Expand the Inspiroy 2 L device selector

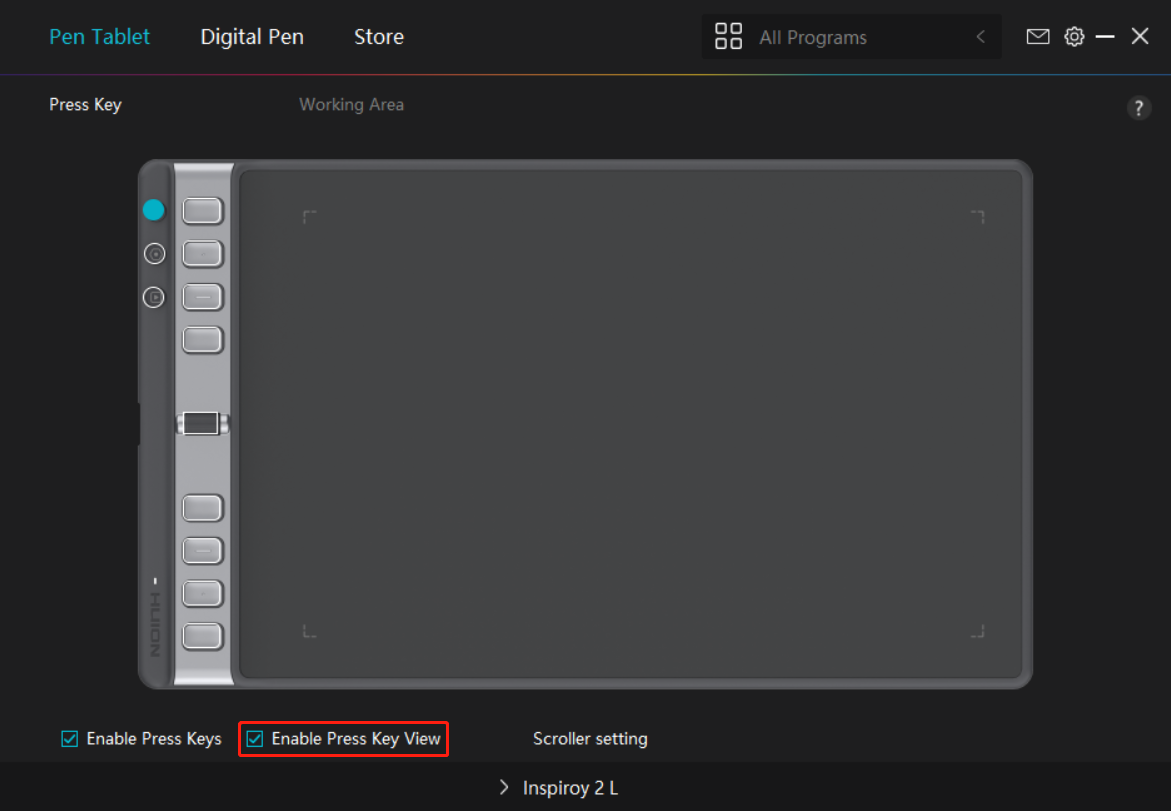[559, 788]
